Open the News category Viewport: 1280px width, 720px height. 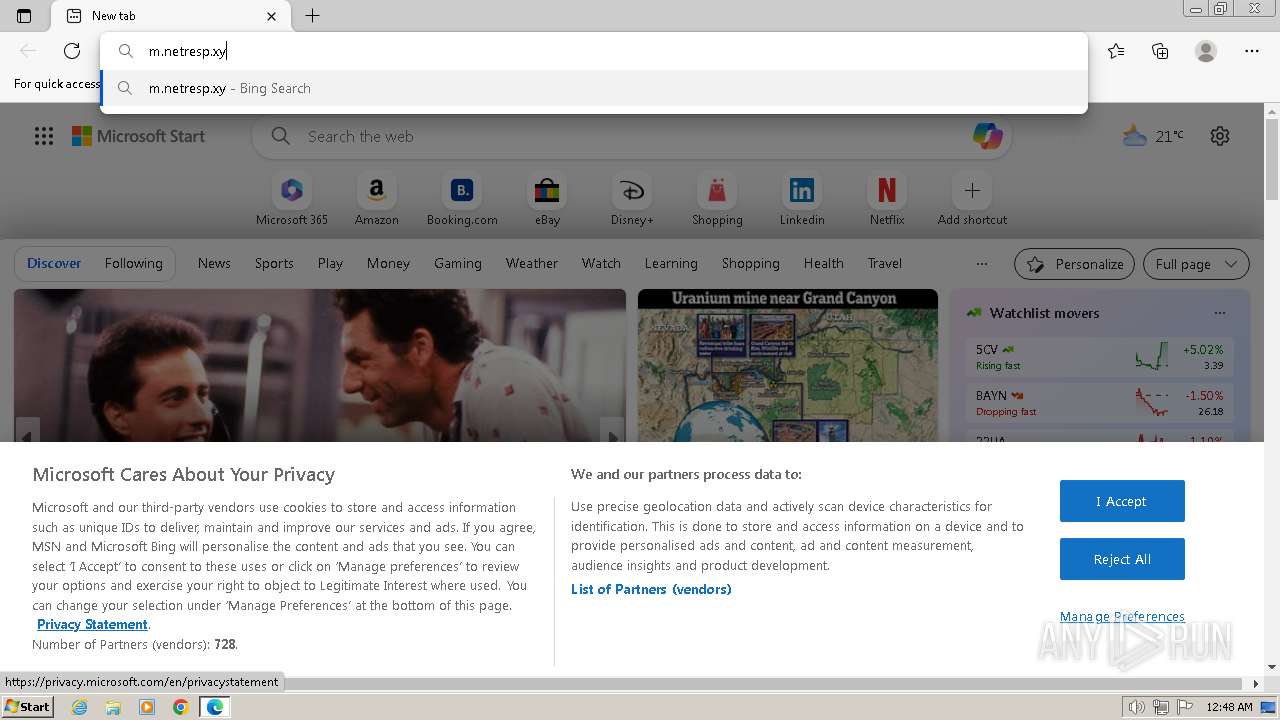pos(214,263)
